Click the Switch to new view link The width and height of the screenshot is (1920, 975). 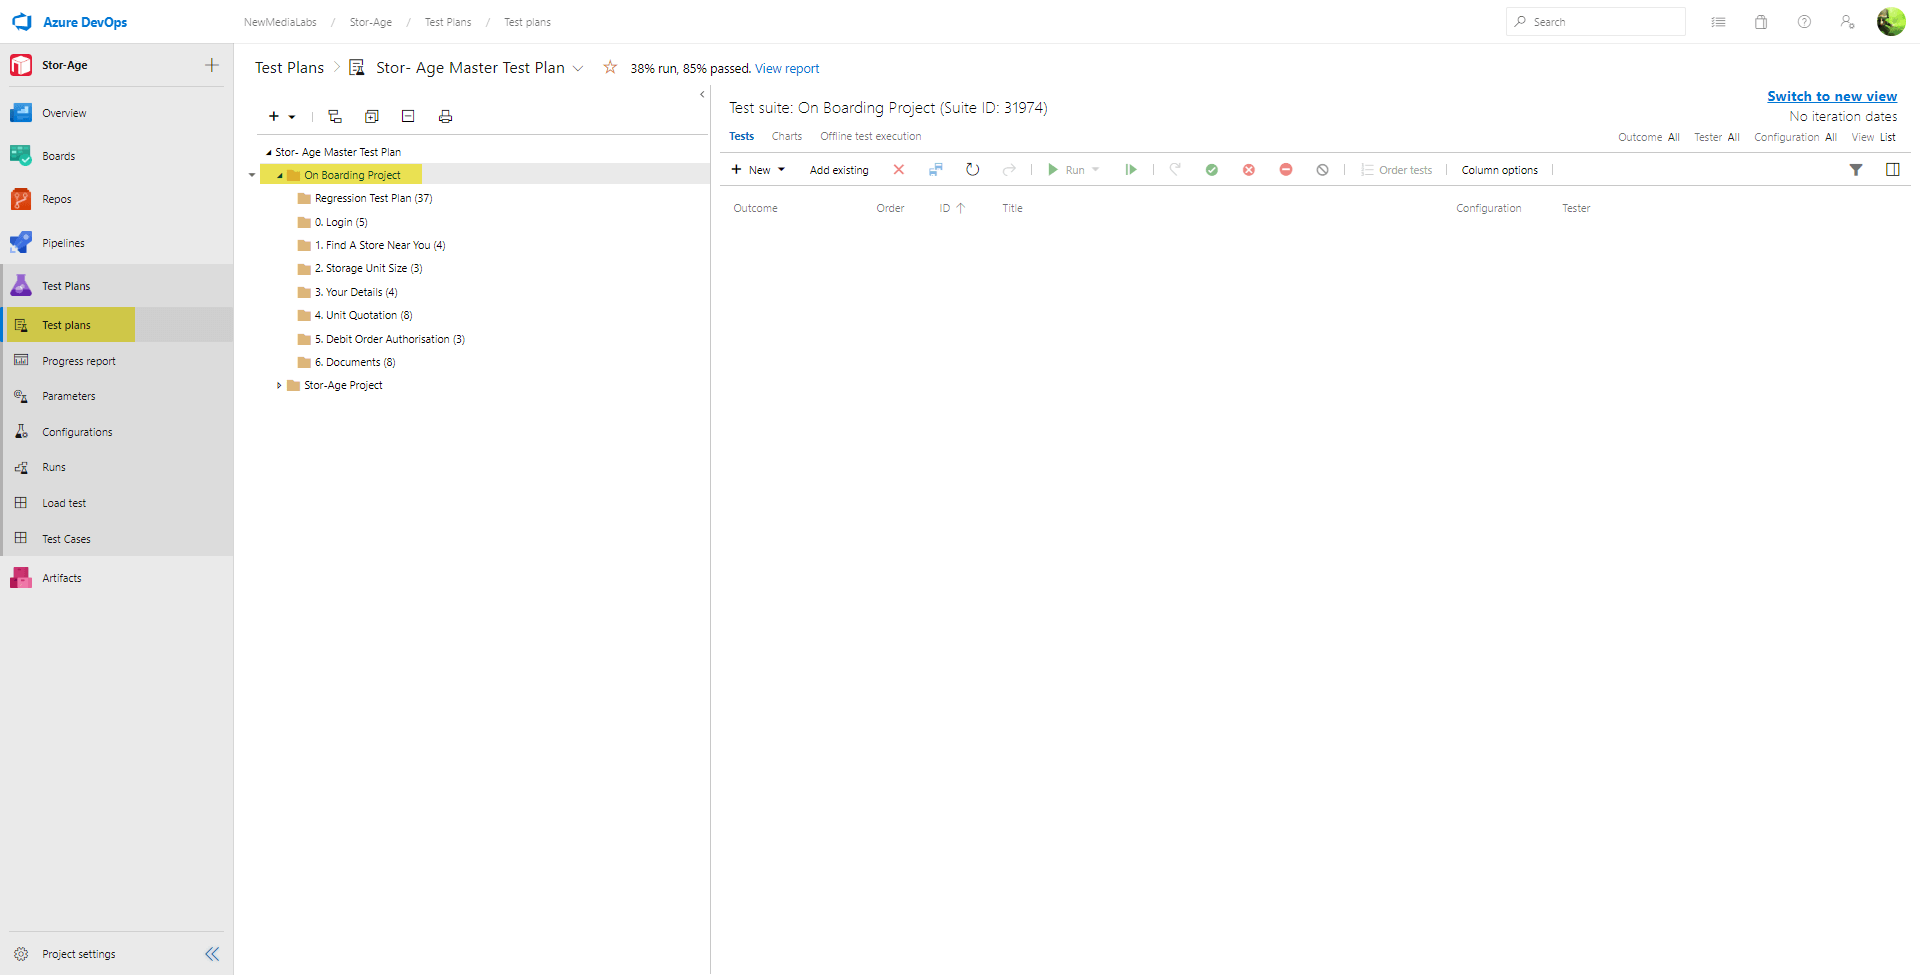pos(1832,96)
